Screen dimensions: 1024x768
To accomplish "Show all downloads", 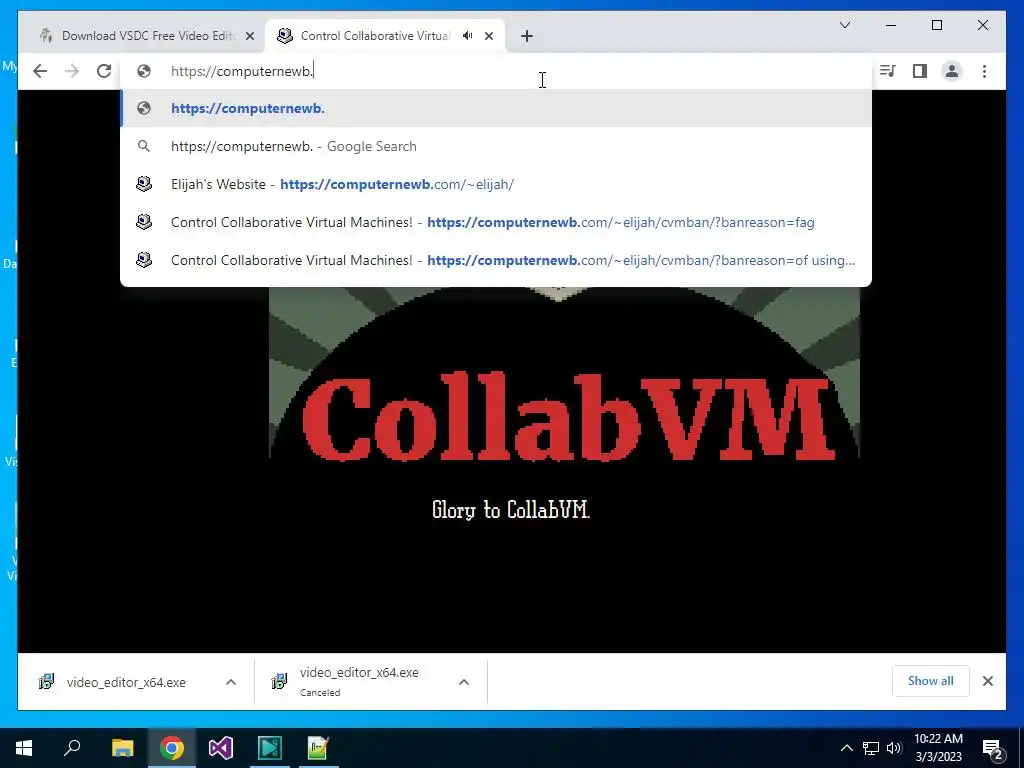I will click(931, 681).
